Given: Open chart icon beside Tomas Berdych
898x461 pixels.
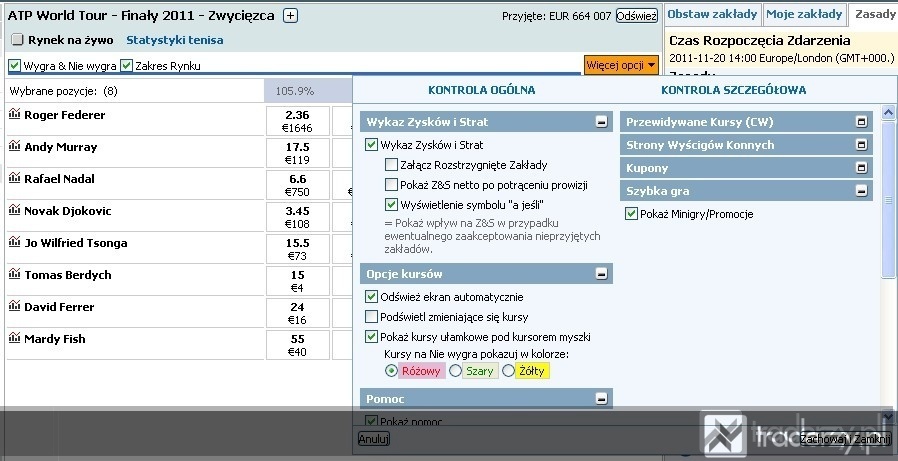Looking at the screenshot, I should 14,274.
